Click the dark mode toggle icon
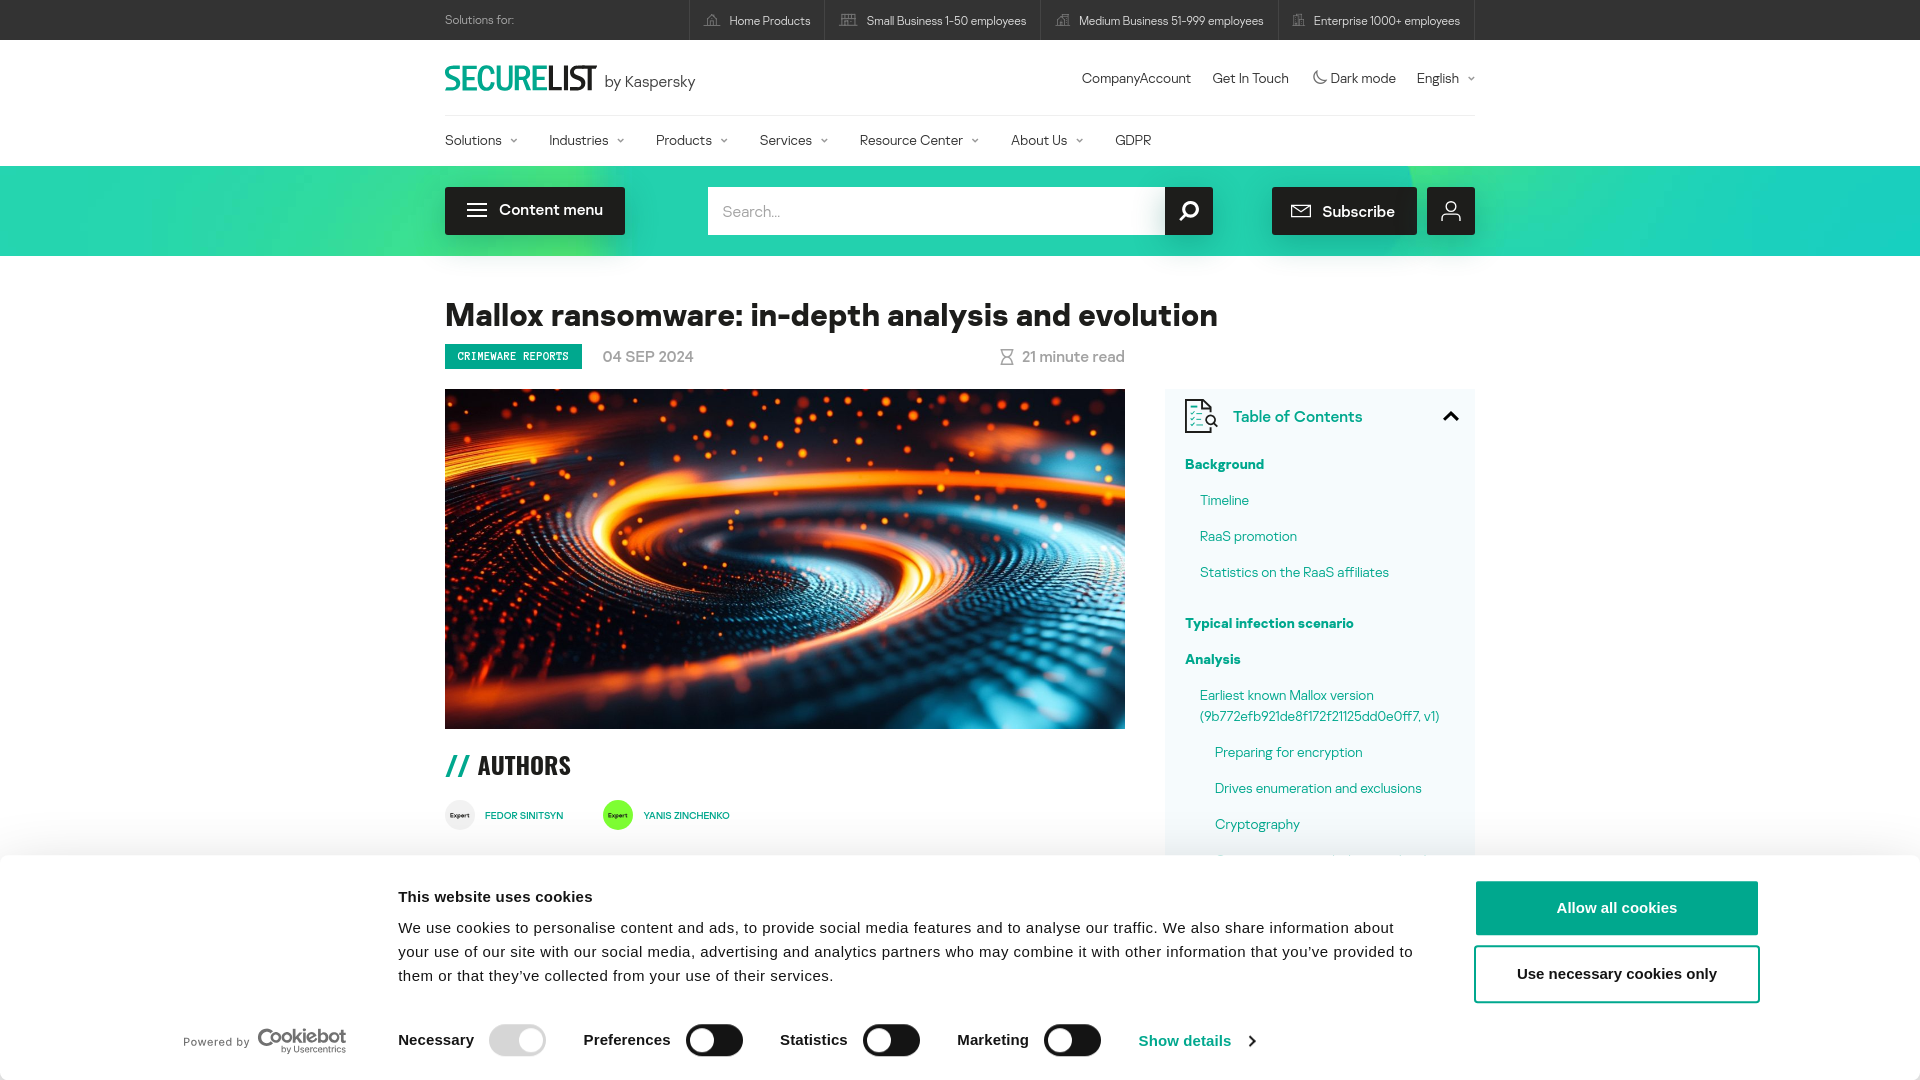The width and height of the screenshot is (1920, 1080). tap(1320, 78)
